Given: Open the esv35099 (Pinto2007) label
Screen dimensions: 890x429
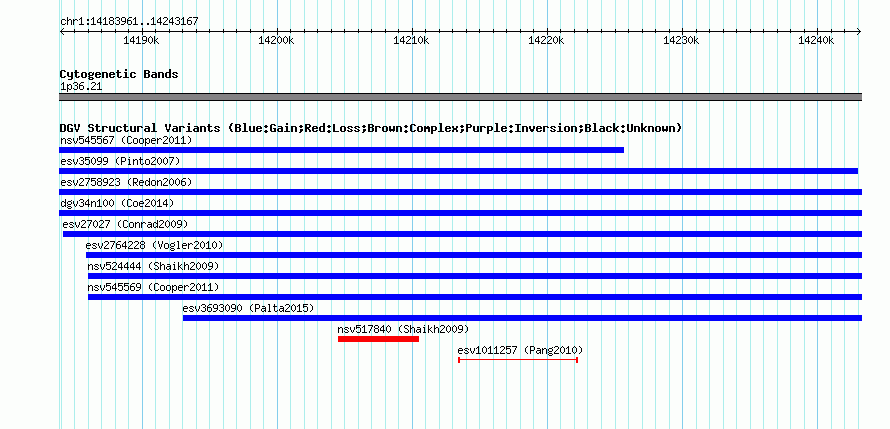Looking at the screenshot, I should click(120, 161).
